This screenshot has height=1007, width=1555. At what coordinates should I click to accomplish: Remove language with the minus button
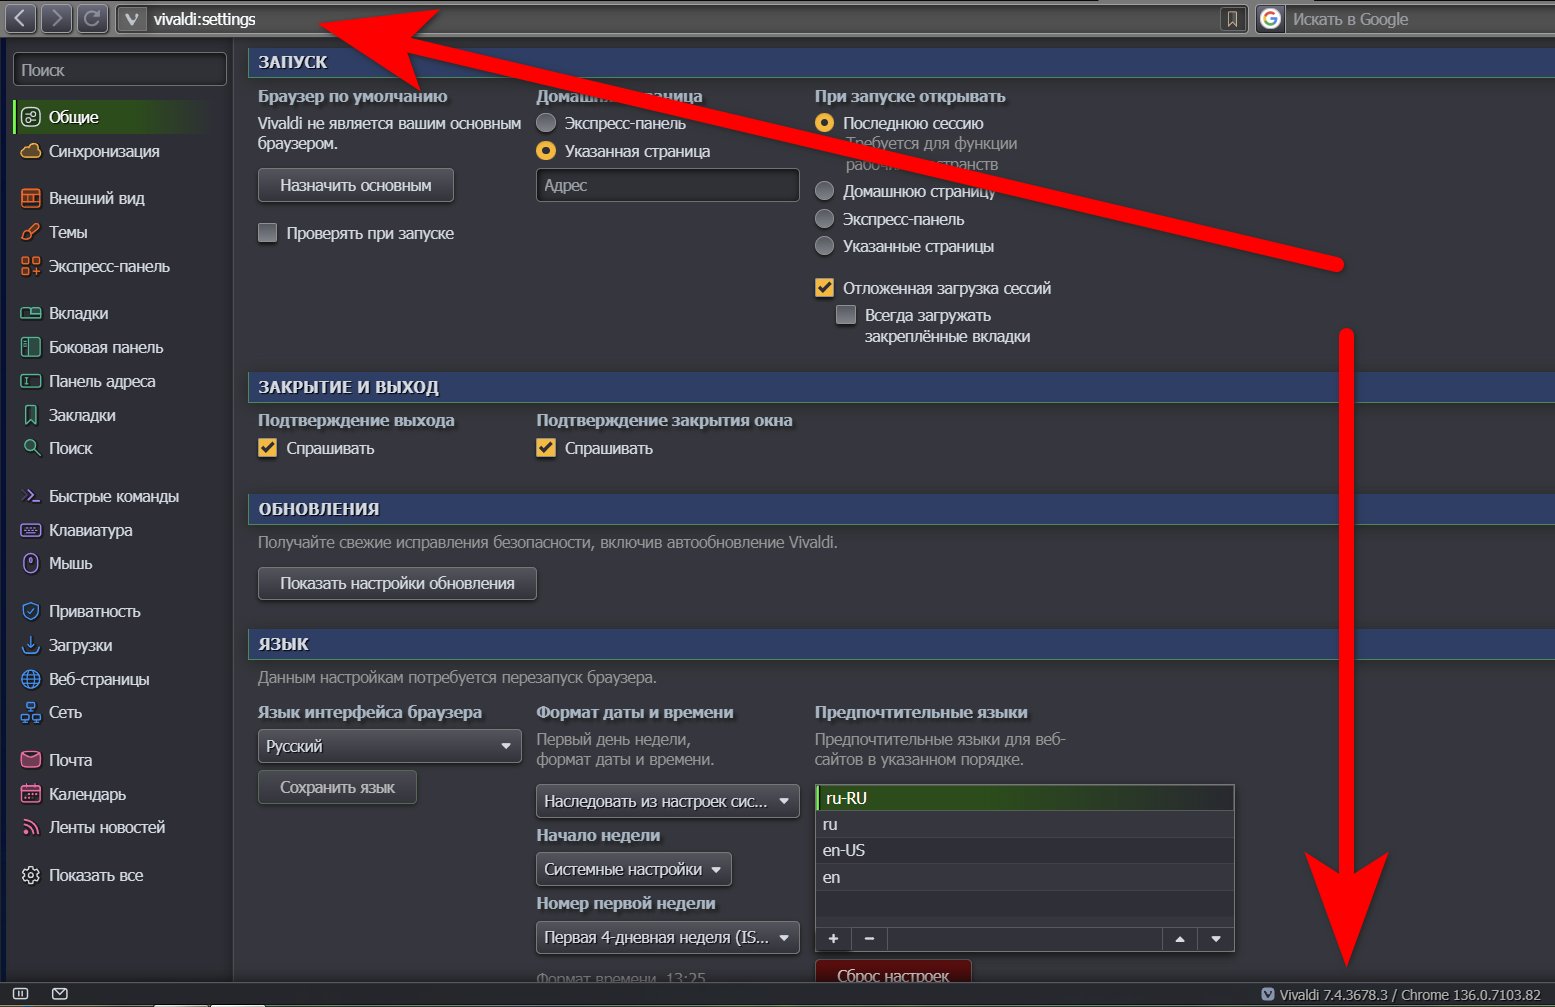pos(869,938)
